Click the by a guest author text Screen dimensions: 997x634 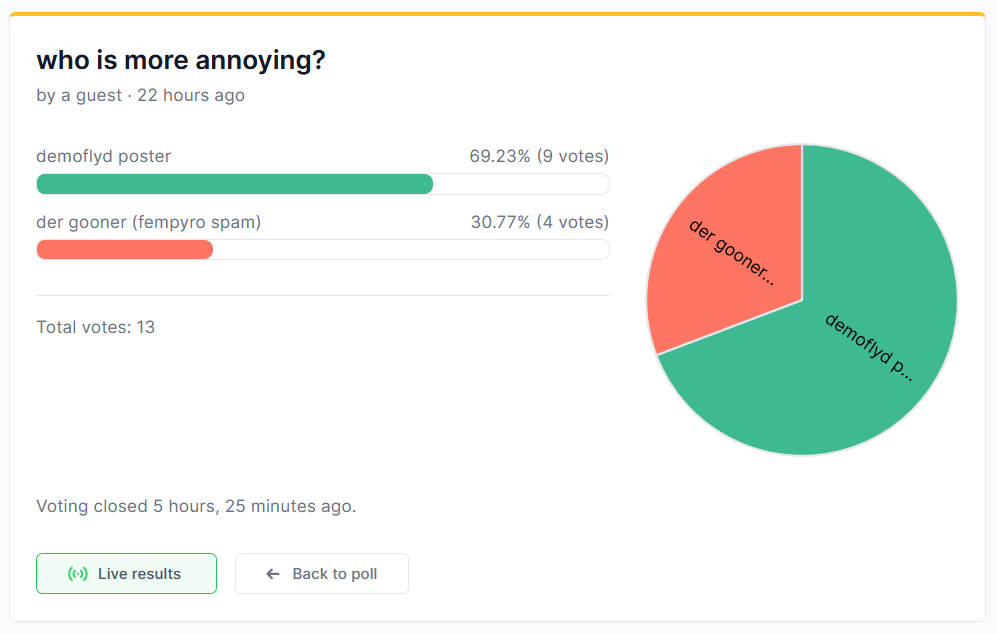(79, 95)
